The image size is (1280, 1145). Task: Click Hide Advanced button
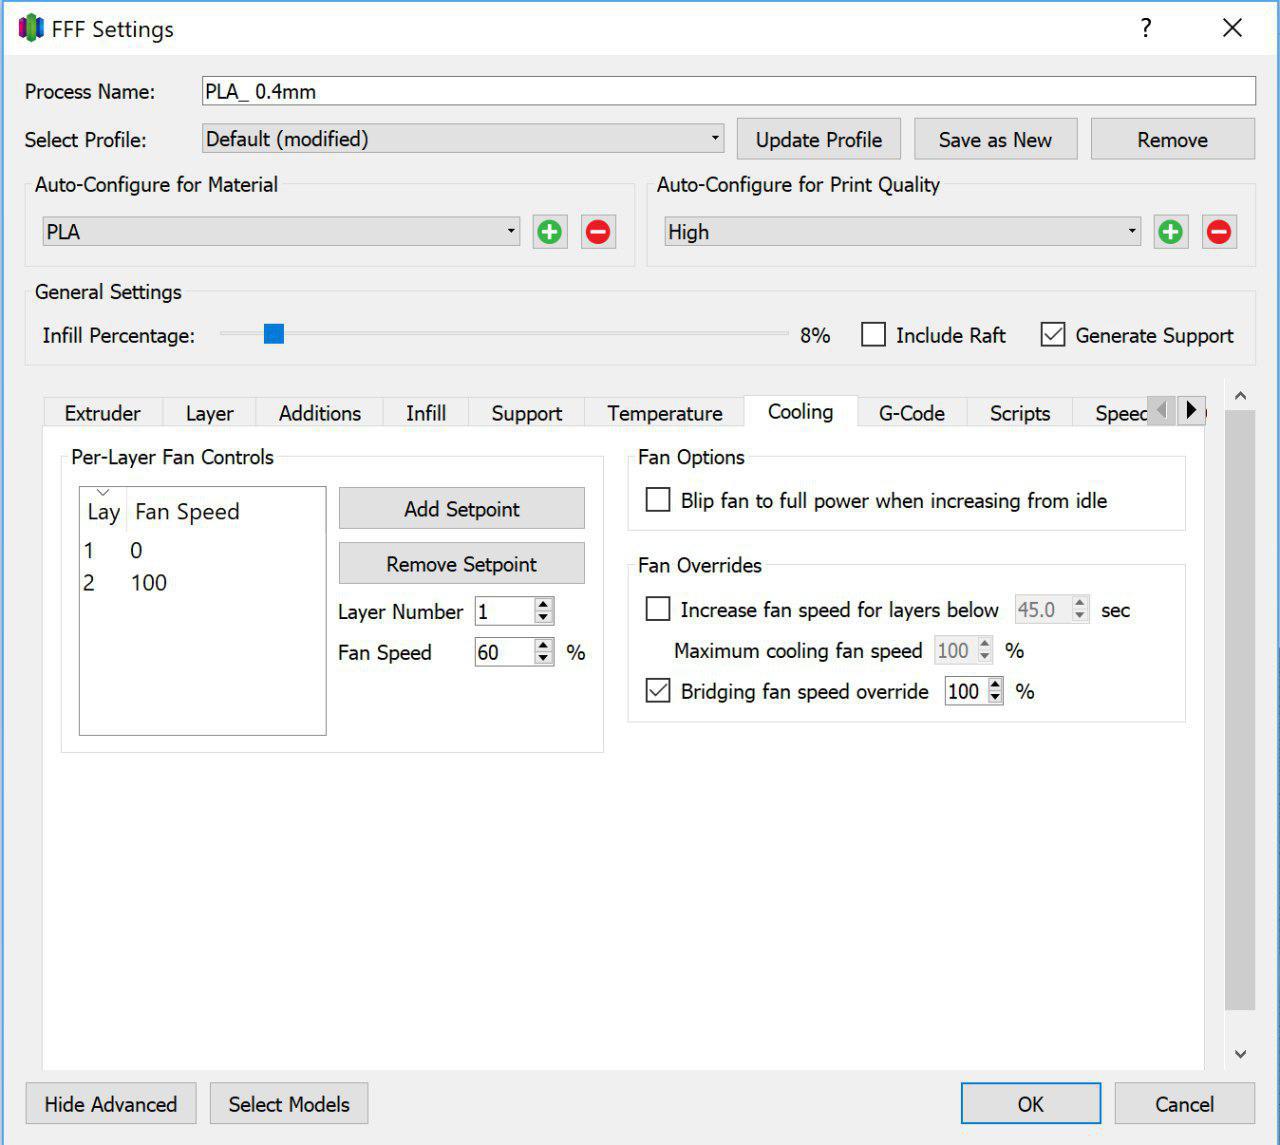(111, 1103)
